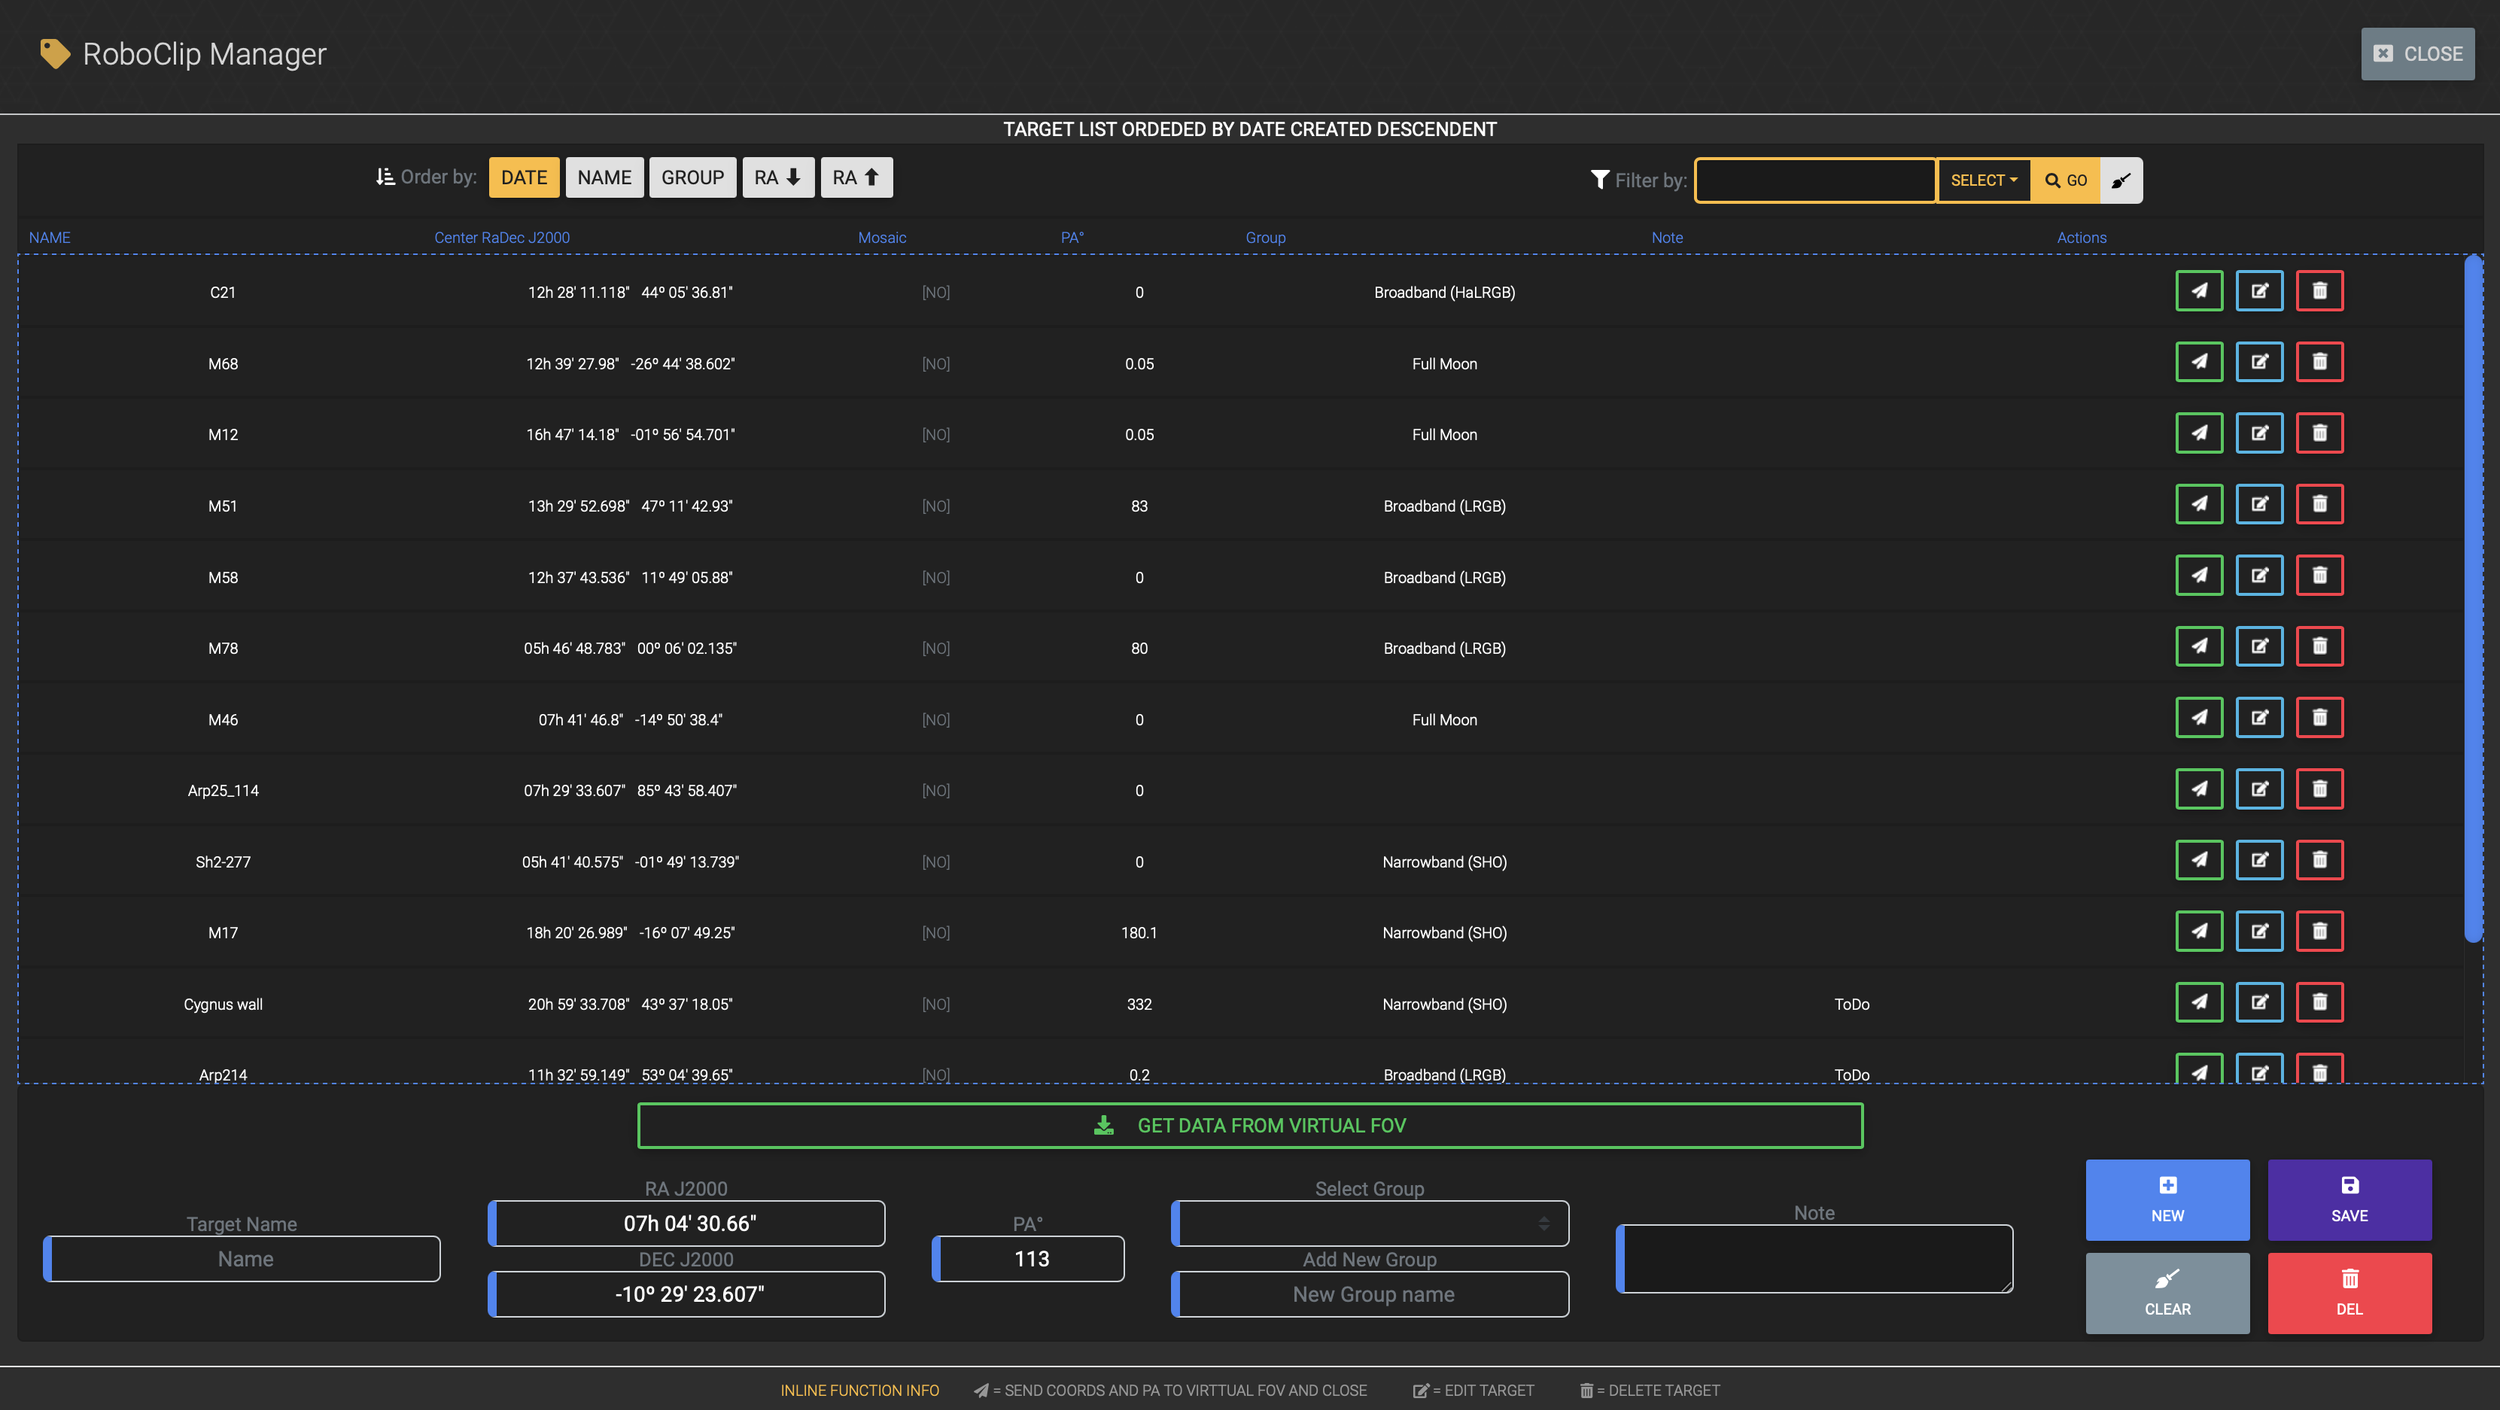Delete the M17 target row
The width and height of the screenshot is (2500, 1410).
pos(2318,931)
